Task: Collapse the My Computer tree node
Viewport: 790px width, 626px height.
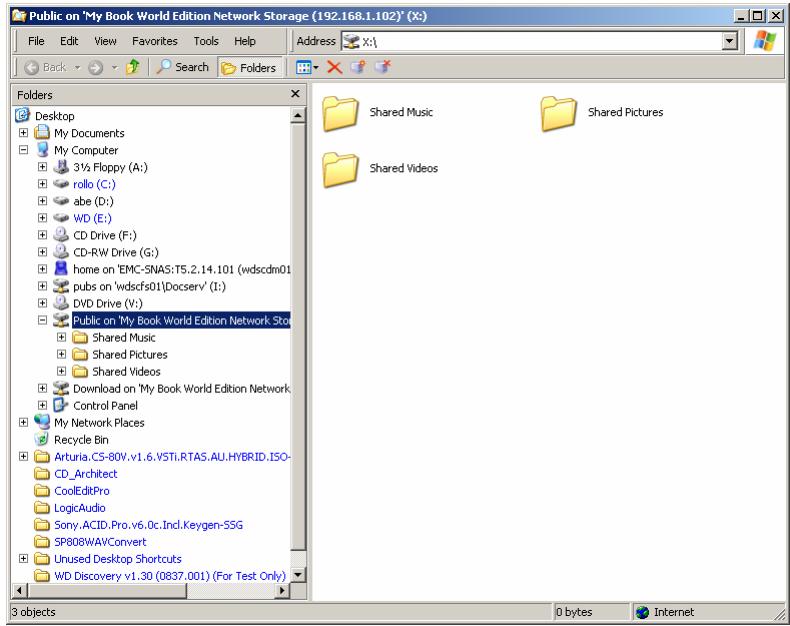Action: (x=23, y=150)
